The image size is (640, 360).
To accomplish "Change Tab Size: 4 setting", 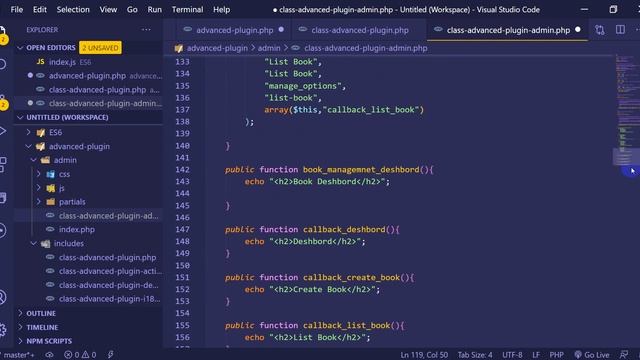I will click(475, 355).
